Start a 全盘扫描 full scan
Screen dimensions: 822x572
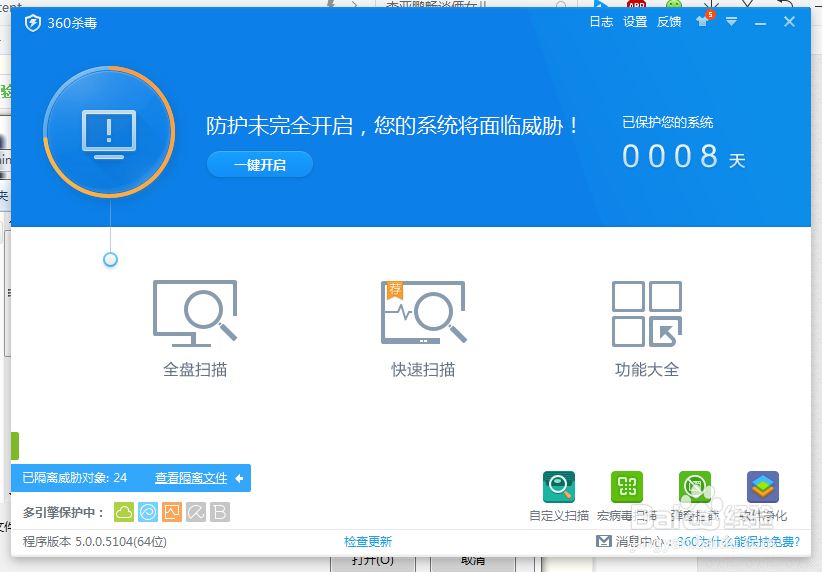tap(195, 328)
